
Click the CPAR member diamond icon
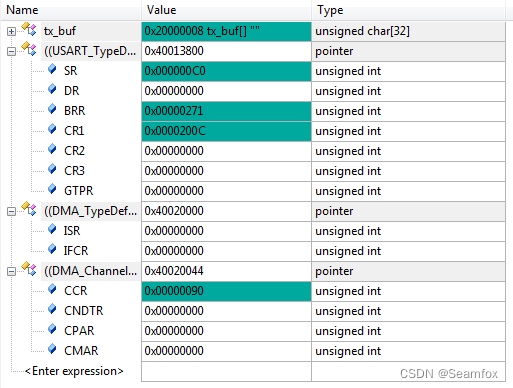click(52, 329)
